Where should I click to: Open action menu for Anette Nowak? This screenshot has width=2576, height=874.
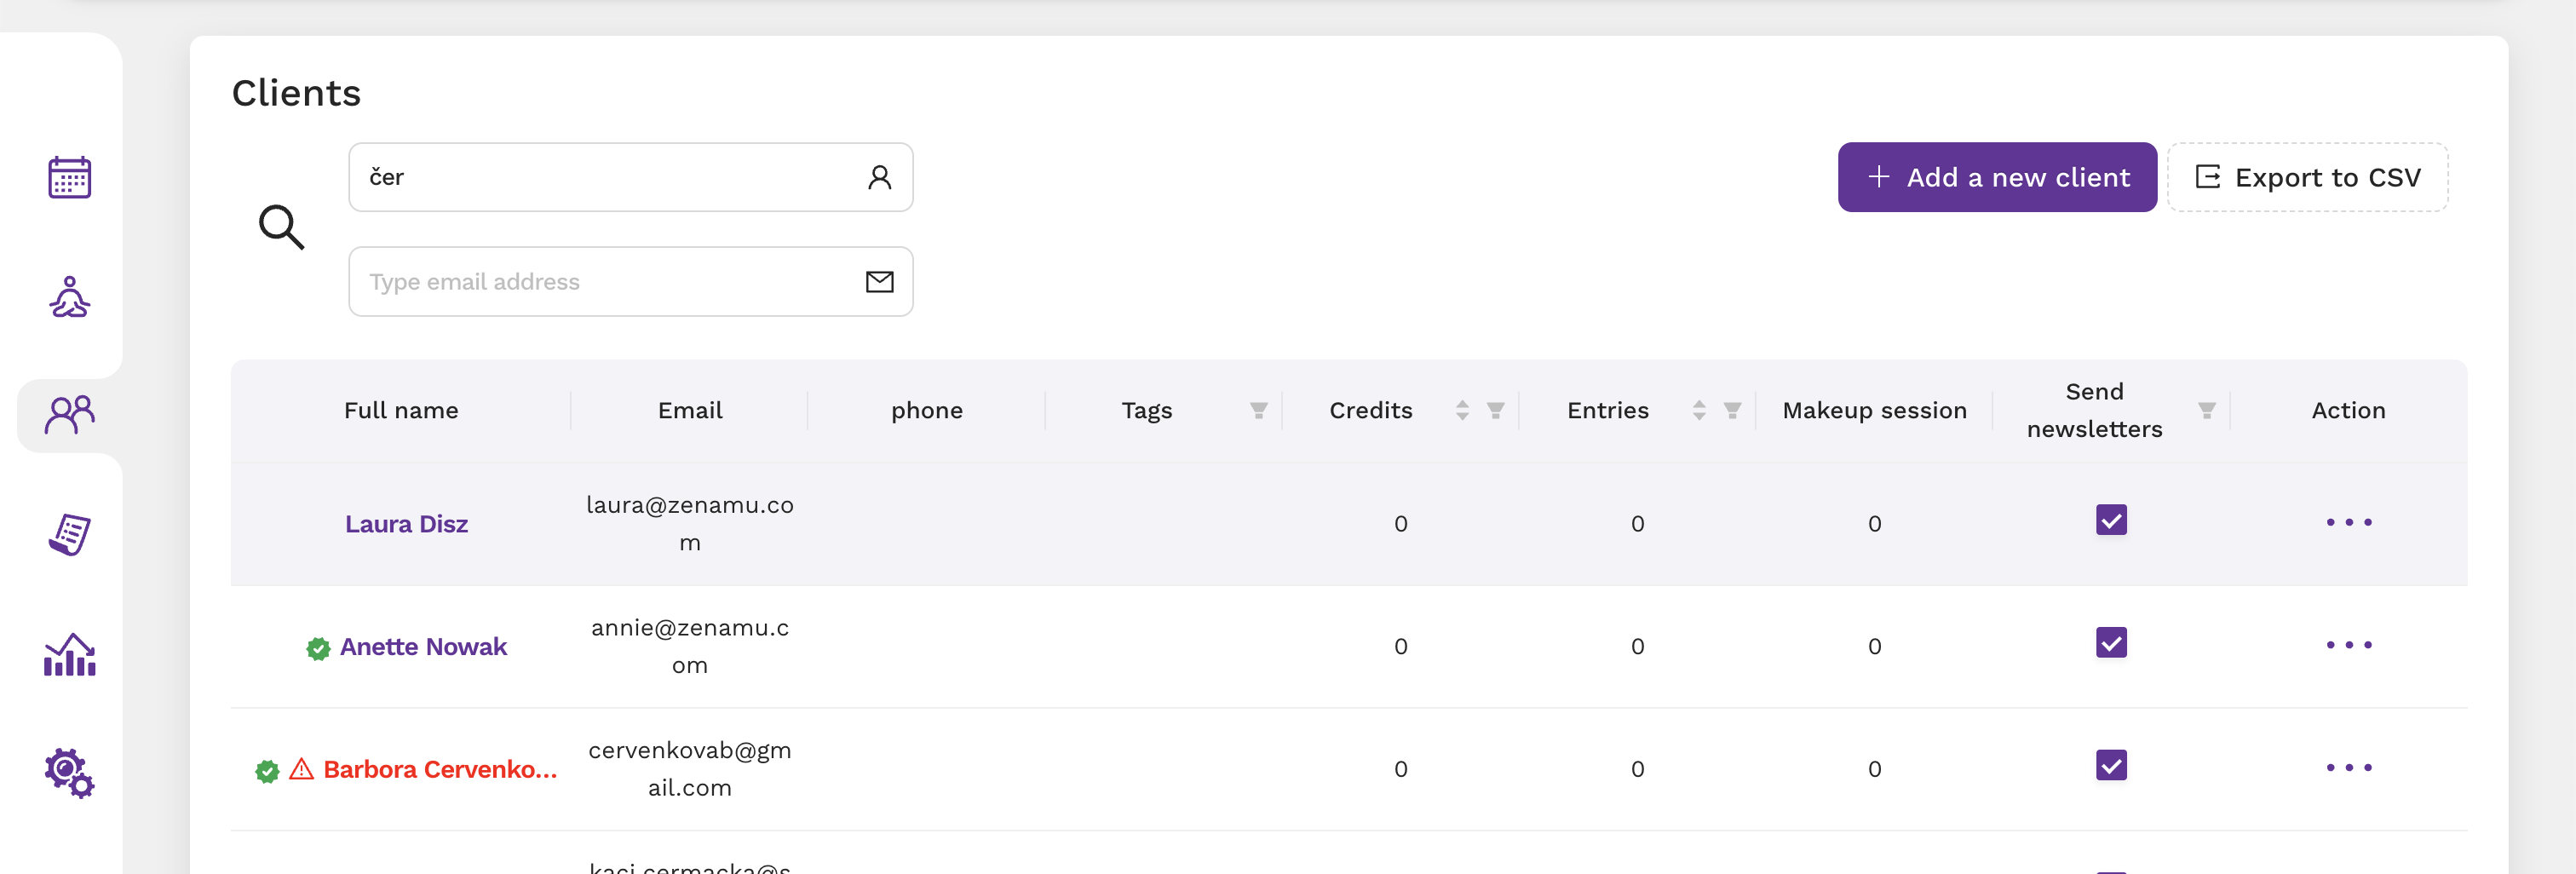2348,645
